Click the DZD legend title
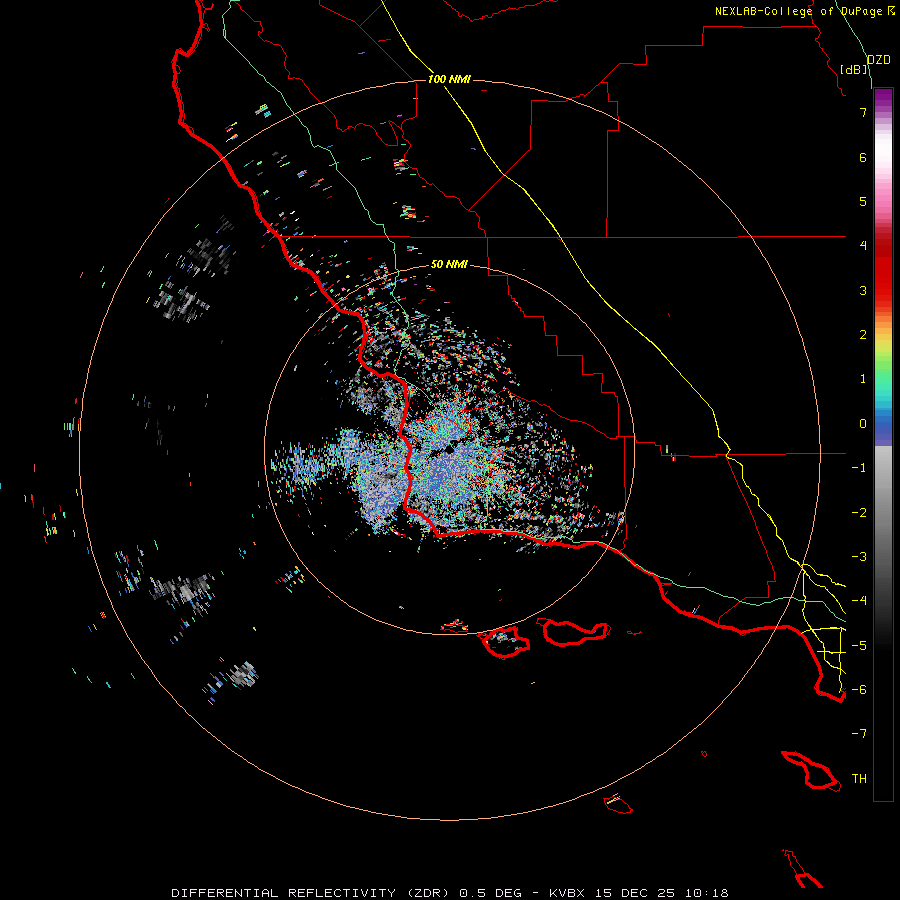Viewport: 900px width, 900px height. tap(879, 60)
